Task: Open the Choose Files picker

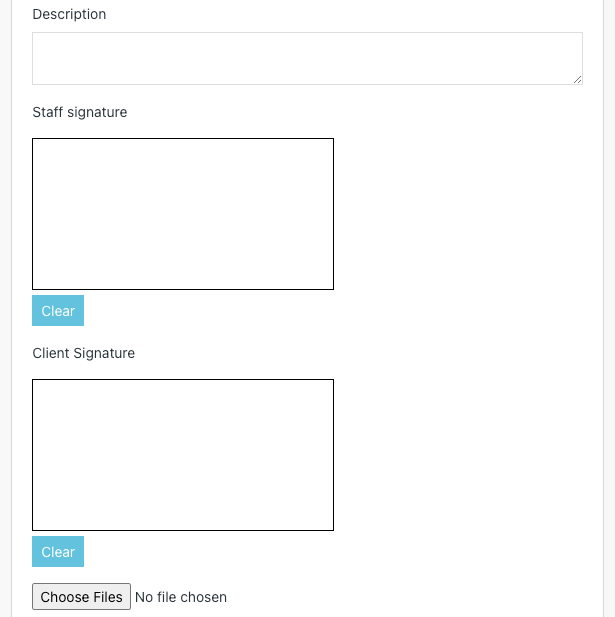Action: 81,597
